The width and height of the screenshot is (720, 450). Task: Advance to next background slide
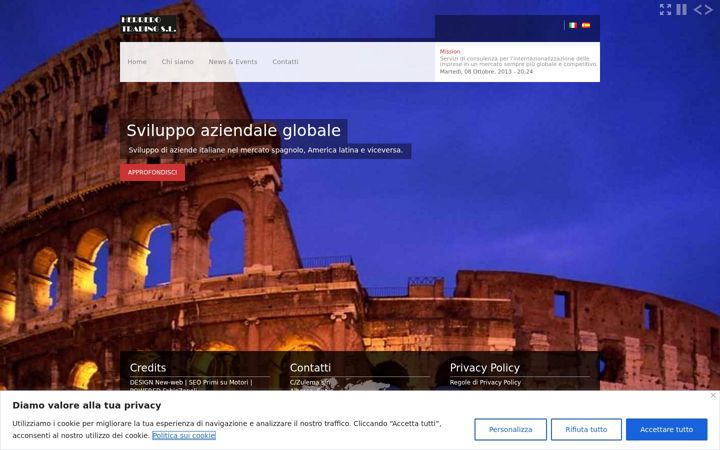[x=709, y=10]
